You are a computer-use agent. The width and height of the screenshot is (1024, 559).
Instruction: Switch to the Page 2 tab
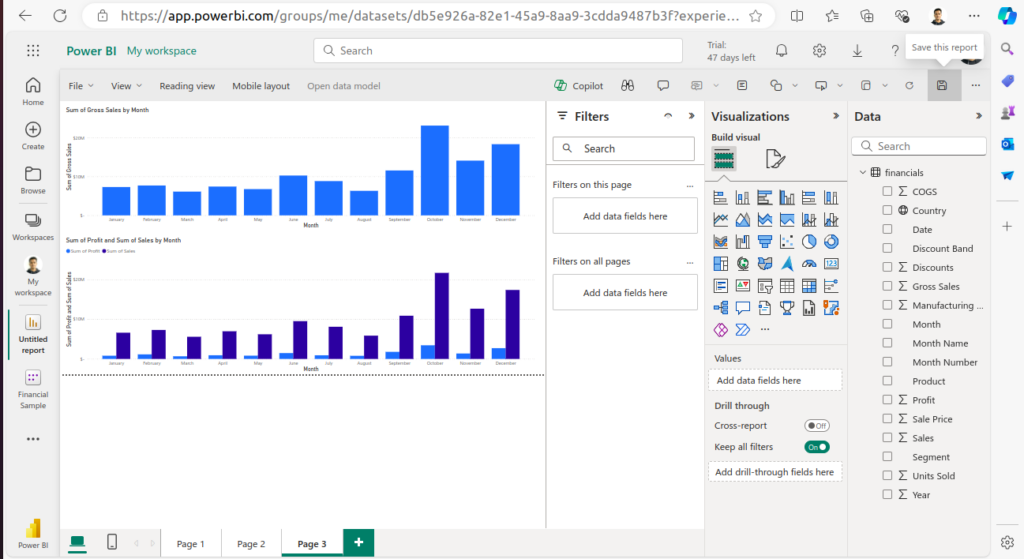(x=251, y=544)
